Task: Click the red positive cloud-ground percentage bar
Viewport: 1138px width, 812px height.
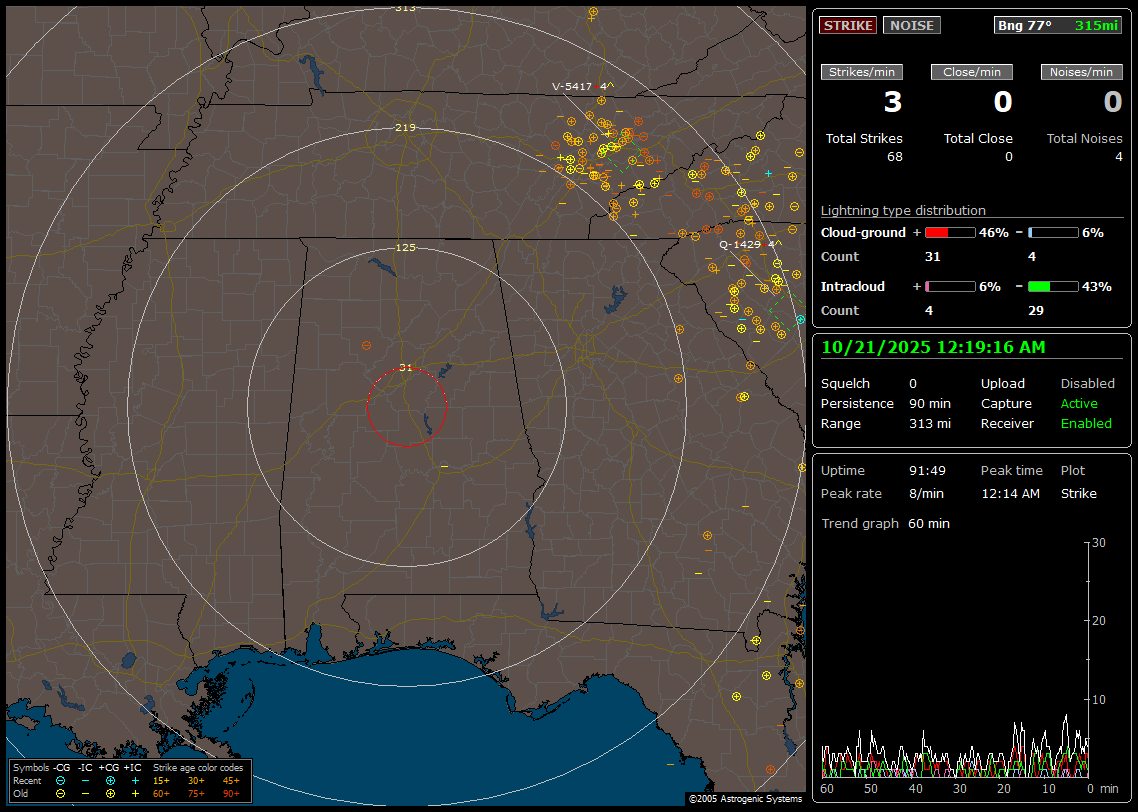Action: pyautogui.click(x=949, y=232)
